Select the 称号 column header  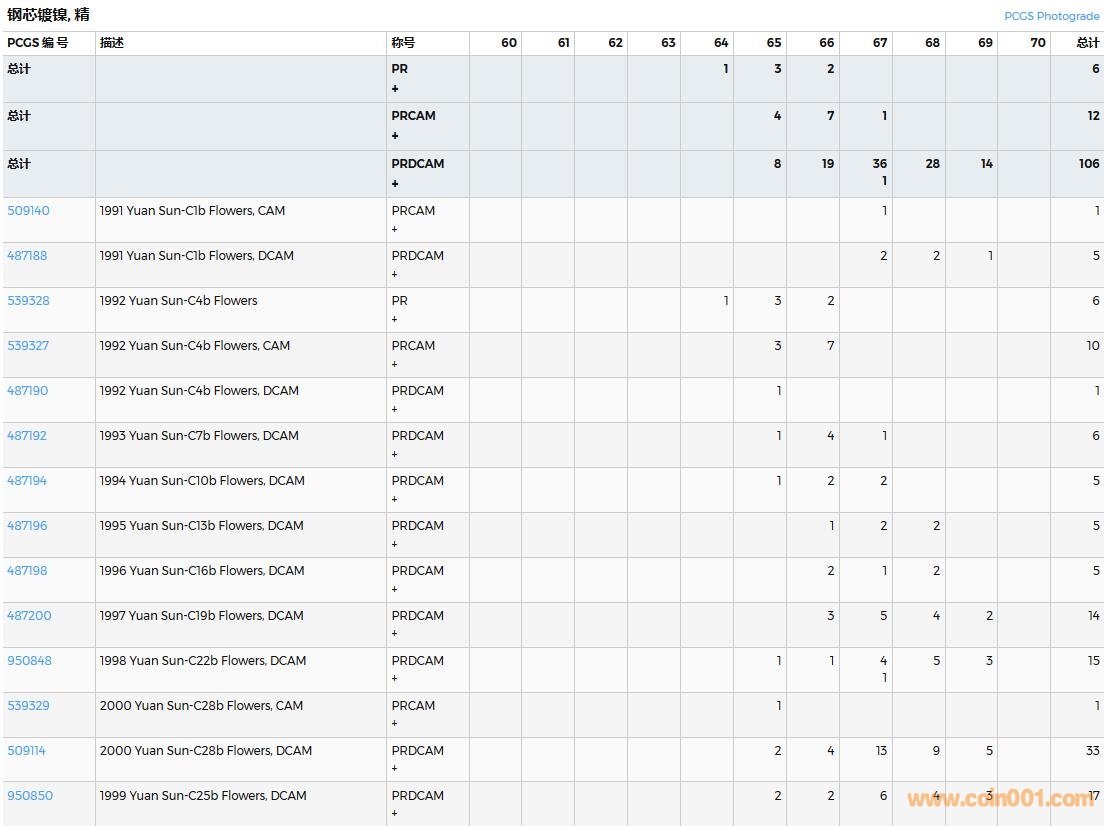[403, 43]
